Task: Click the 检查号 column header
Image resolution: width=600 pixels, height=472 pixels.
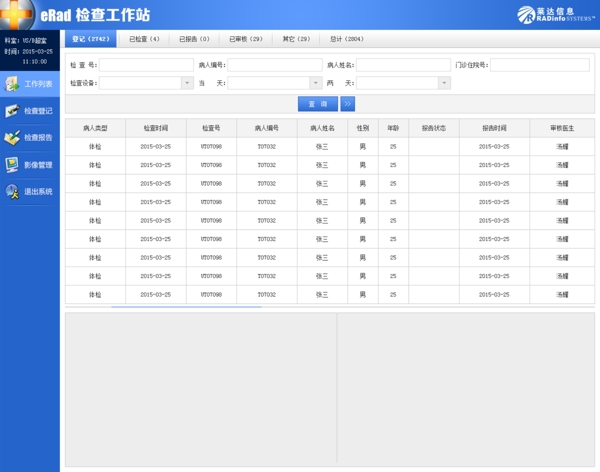Action: 211,128
